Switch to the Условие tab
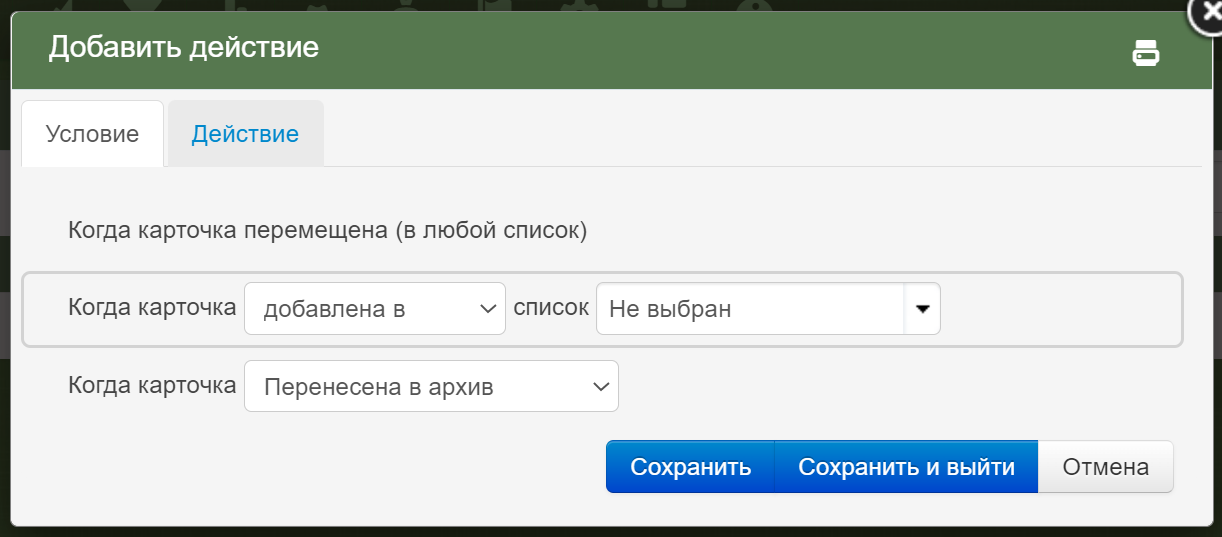1222x537 pixels. (x=92, y=134)
